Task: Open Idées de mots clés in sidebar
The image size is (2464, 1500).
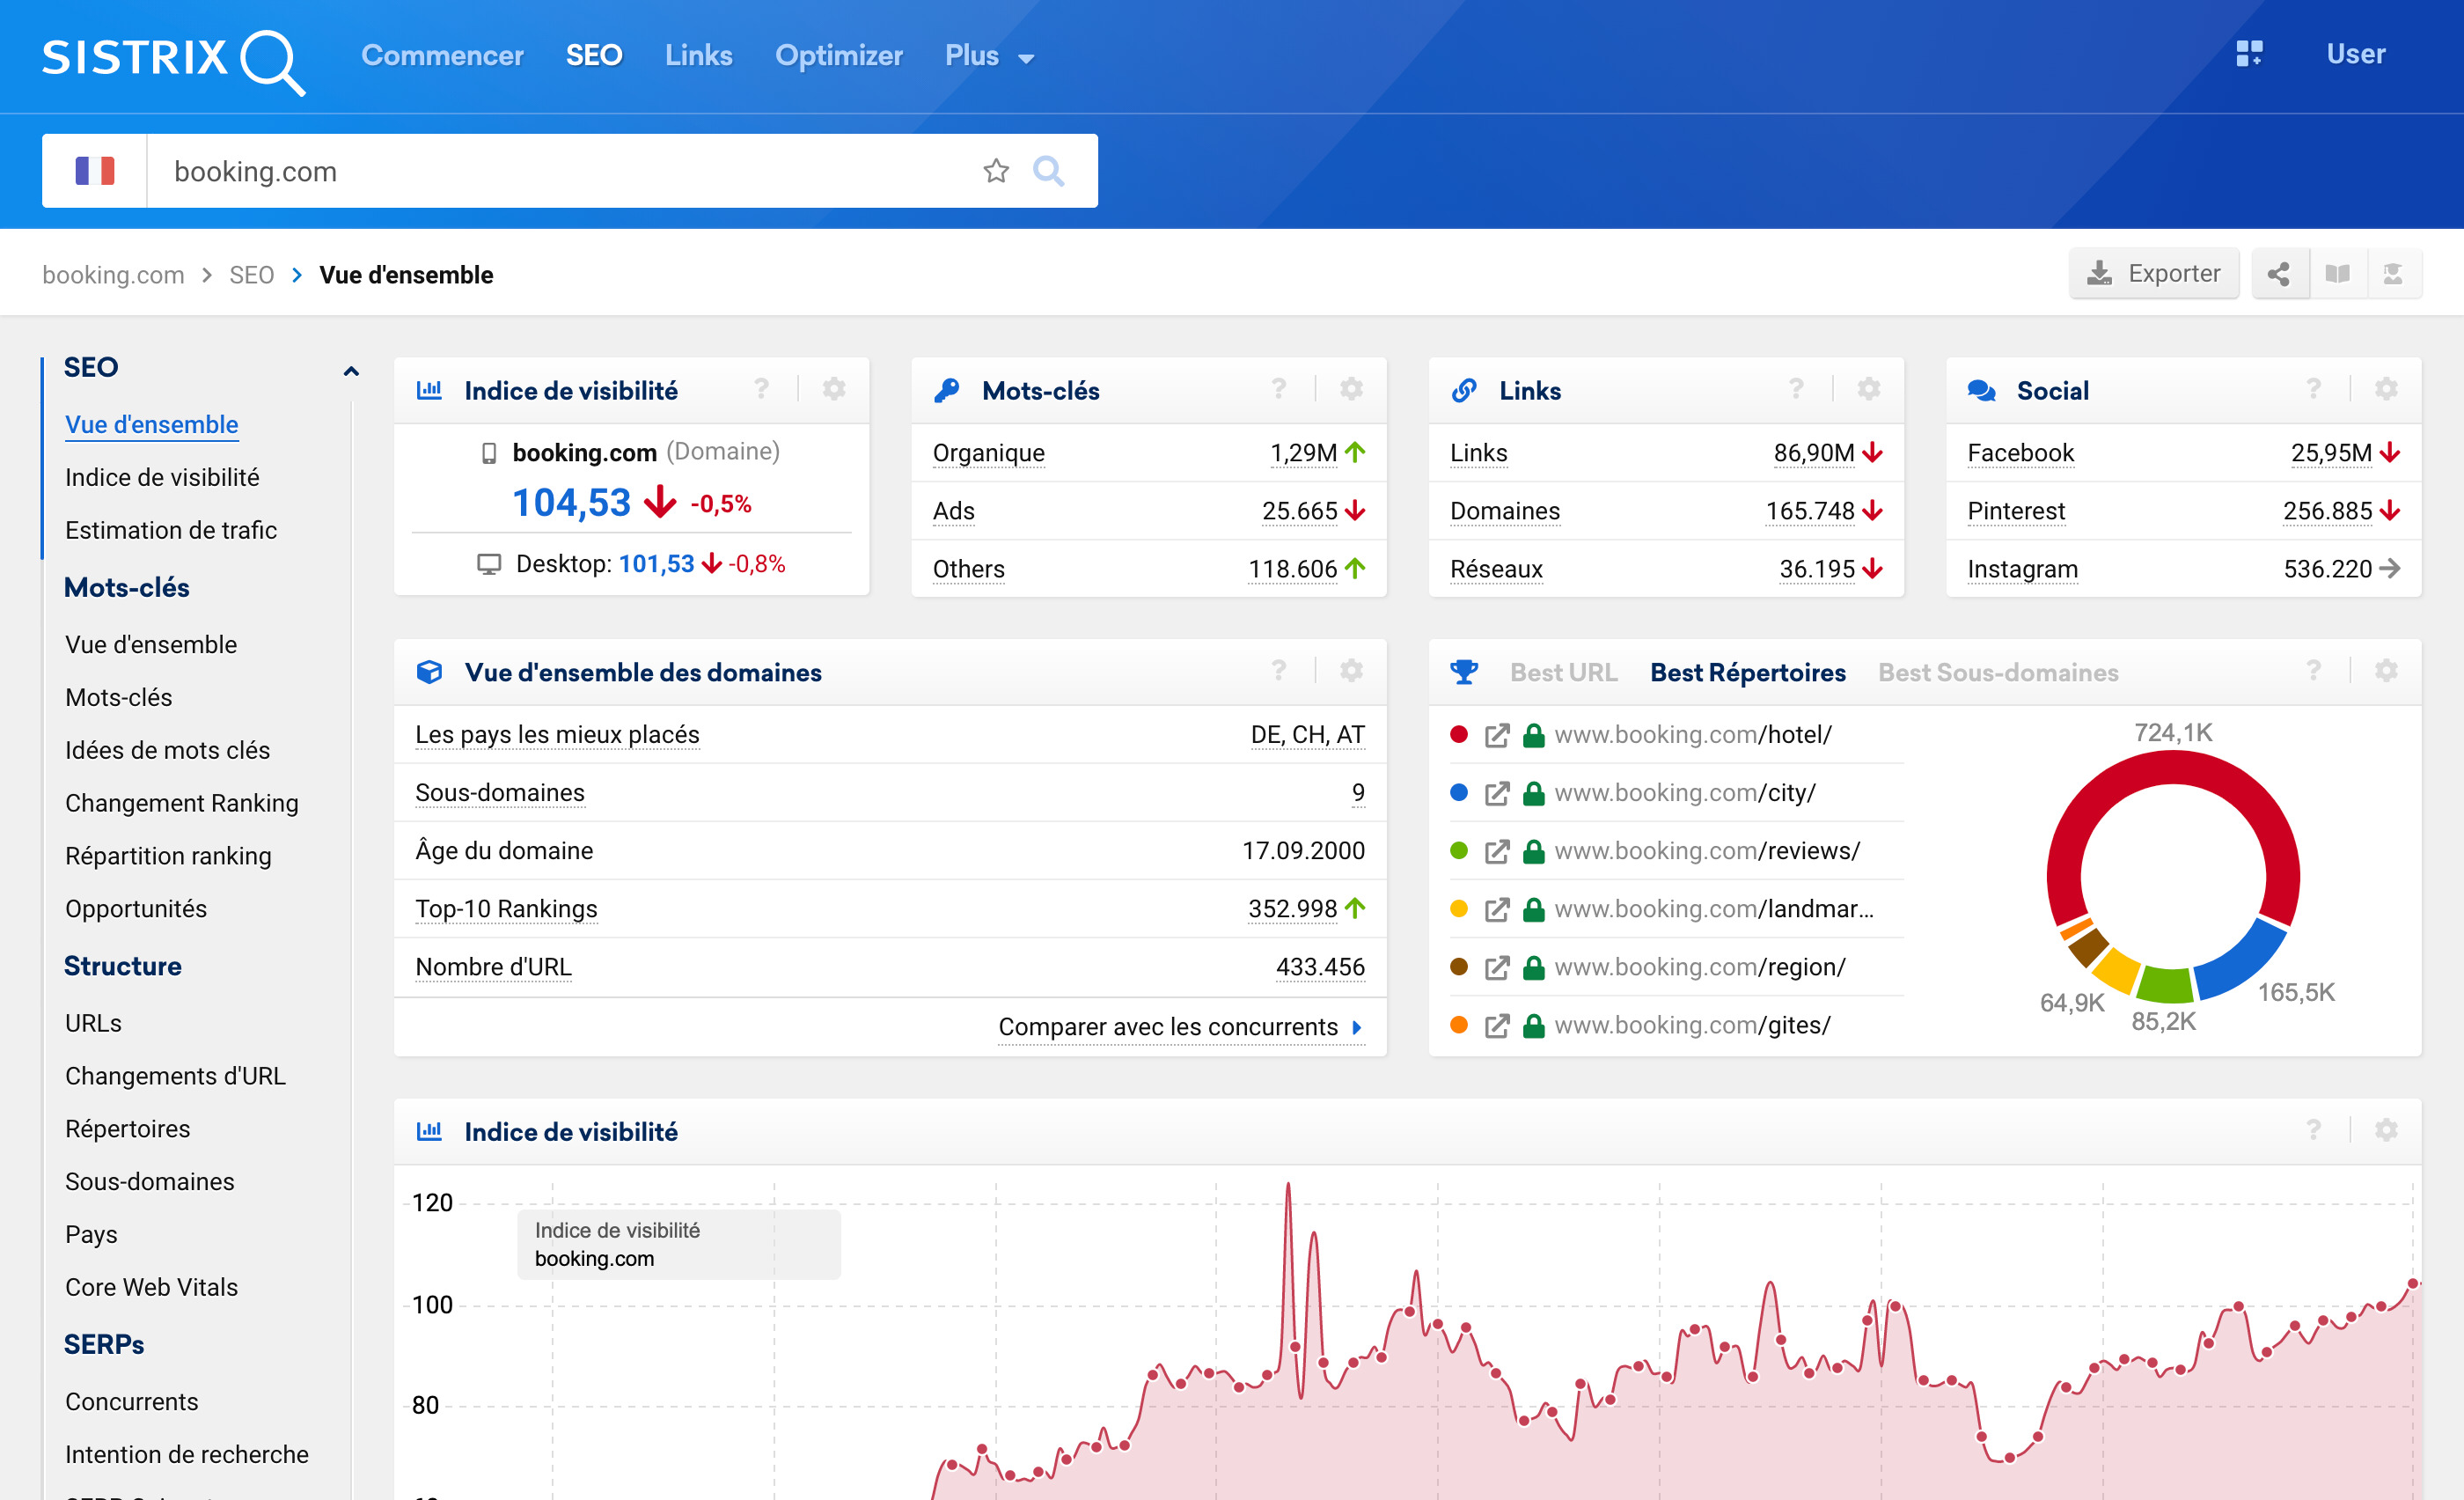Action: (x=167, y=751)
